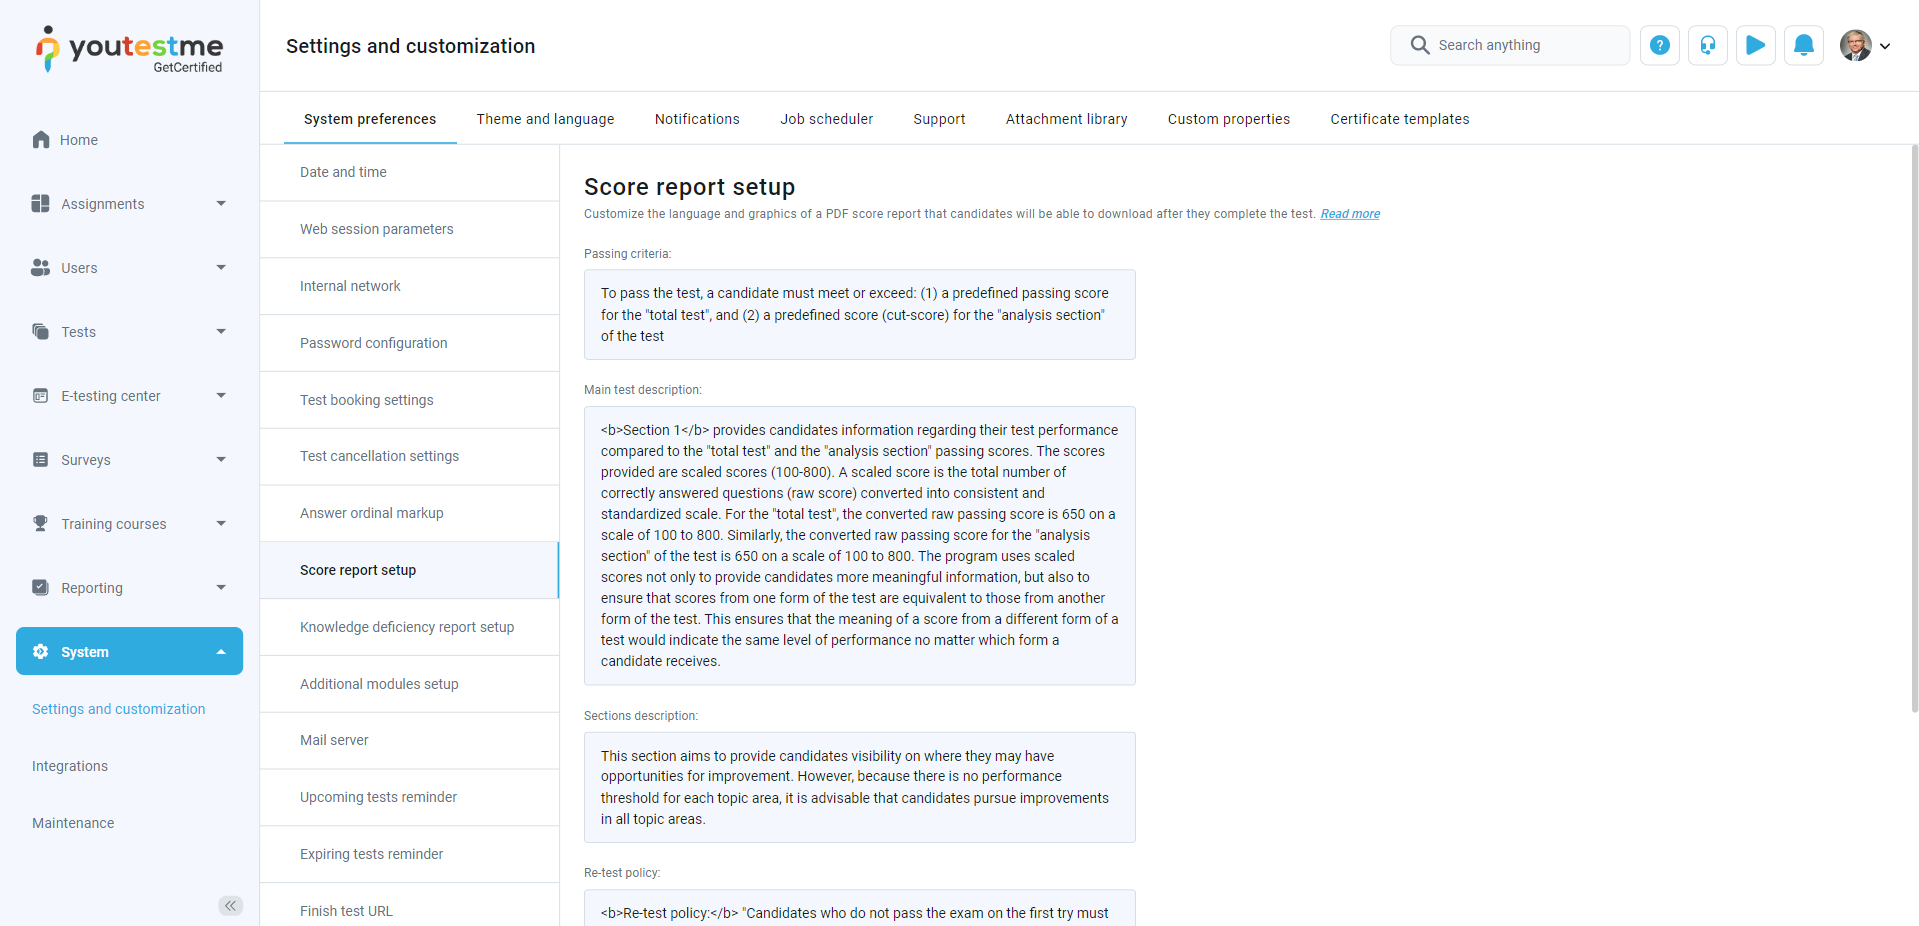1919x926 pixels.
Task: Click the Passing criteria text field
Action: point(859,314)
